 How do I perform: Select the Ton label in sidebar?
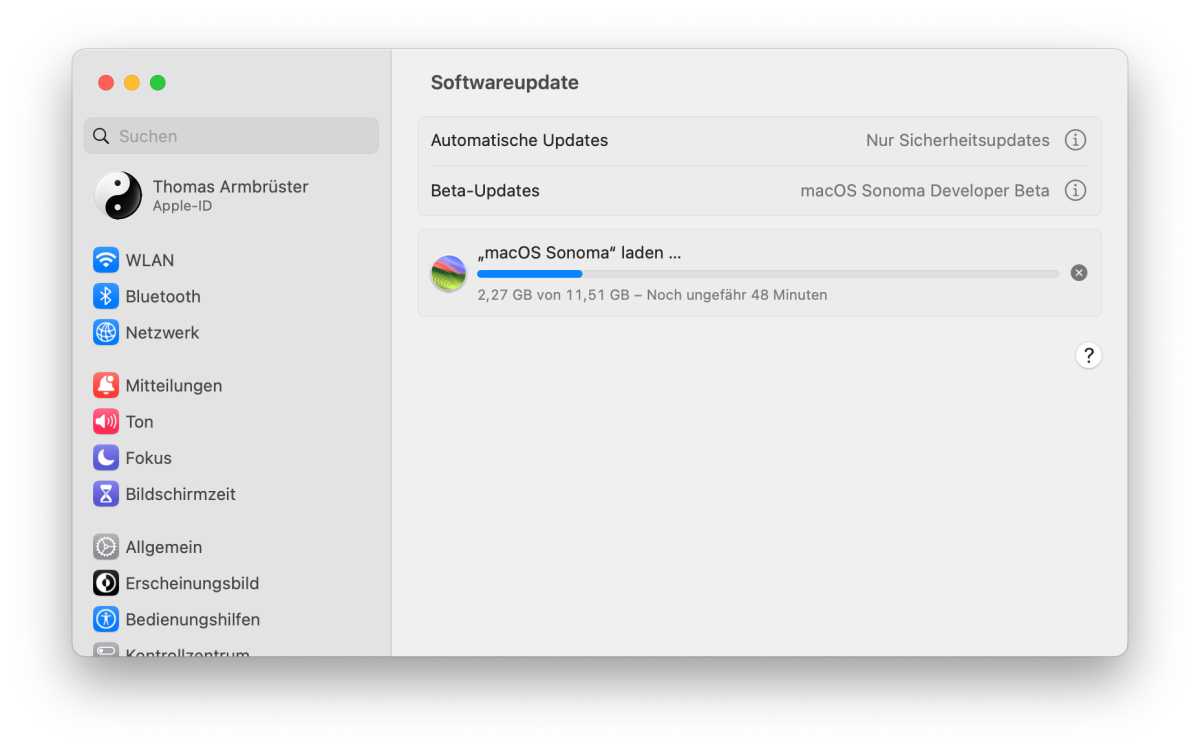(139, 421)
